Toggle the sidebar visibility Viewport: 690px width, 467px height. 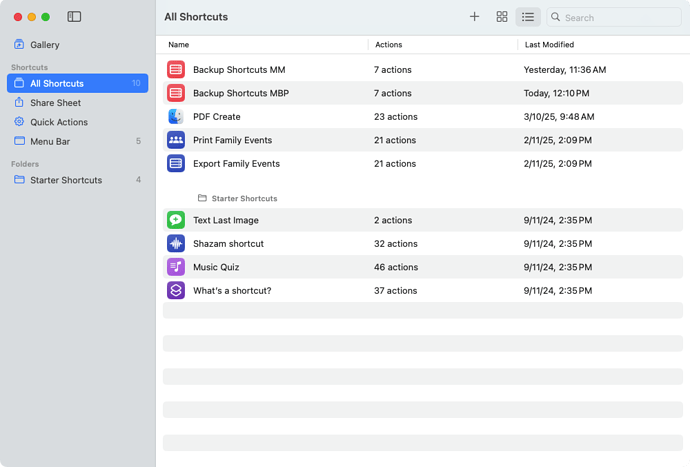[x=74, y=17]
